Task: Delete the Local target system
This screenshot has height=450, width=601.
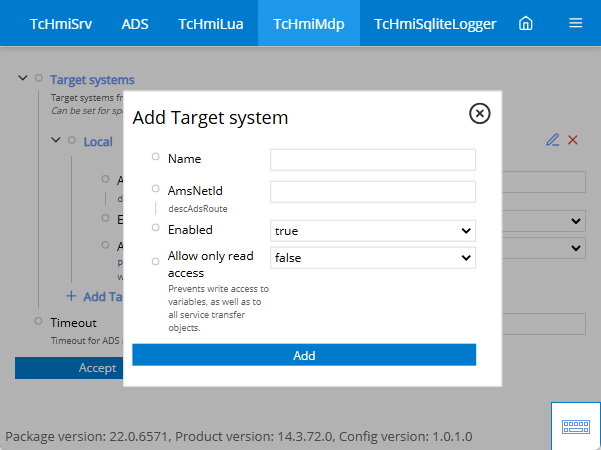Action: click(x=573, y=140)
